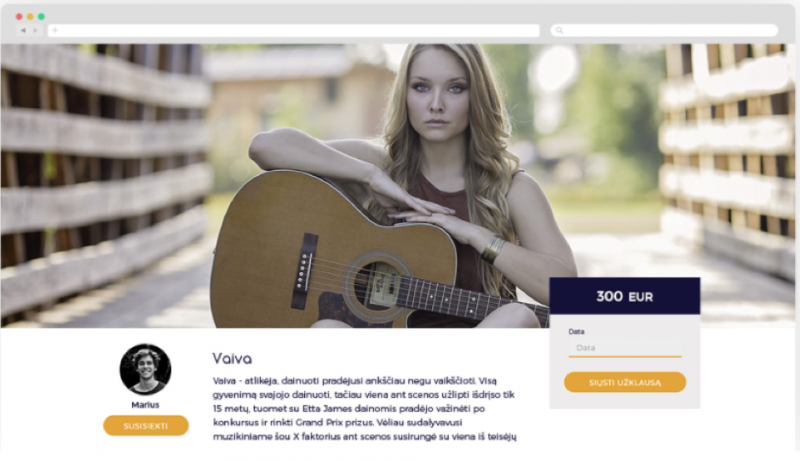Click into the Data date field
The width and height of the screenshot is (800, 461).
[624, 348]
